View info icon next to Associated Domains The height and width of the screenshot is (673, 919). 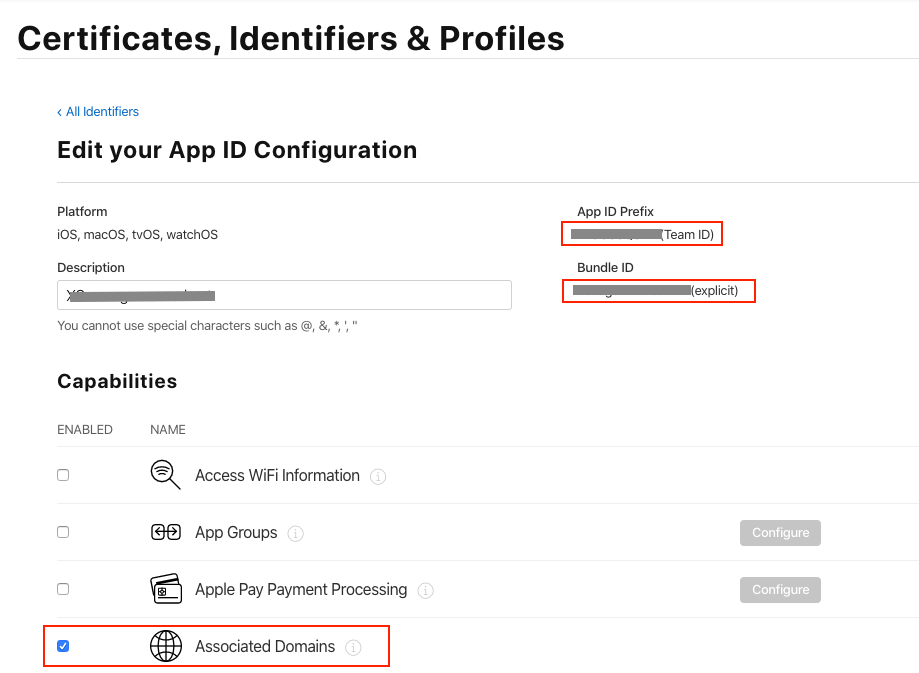(353, 648)
